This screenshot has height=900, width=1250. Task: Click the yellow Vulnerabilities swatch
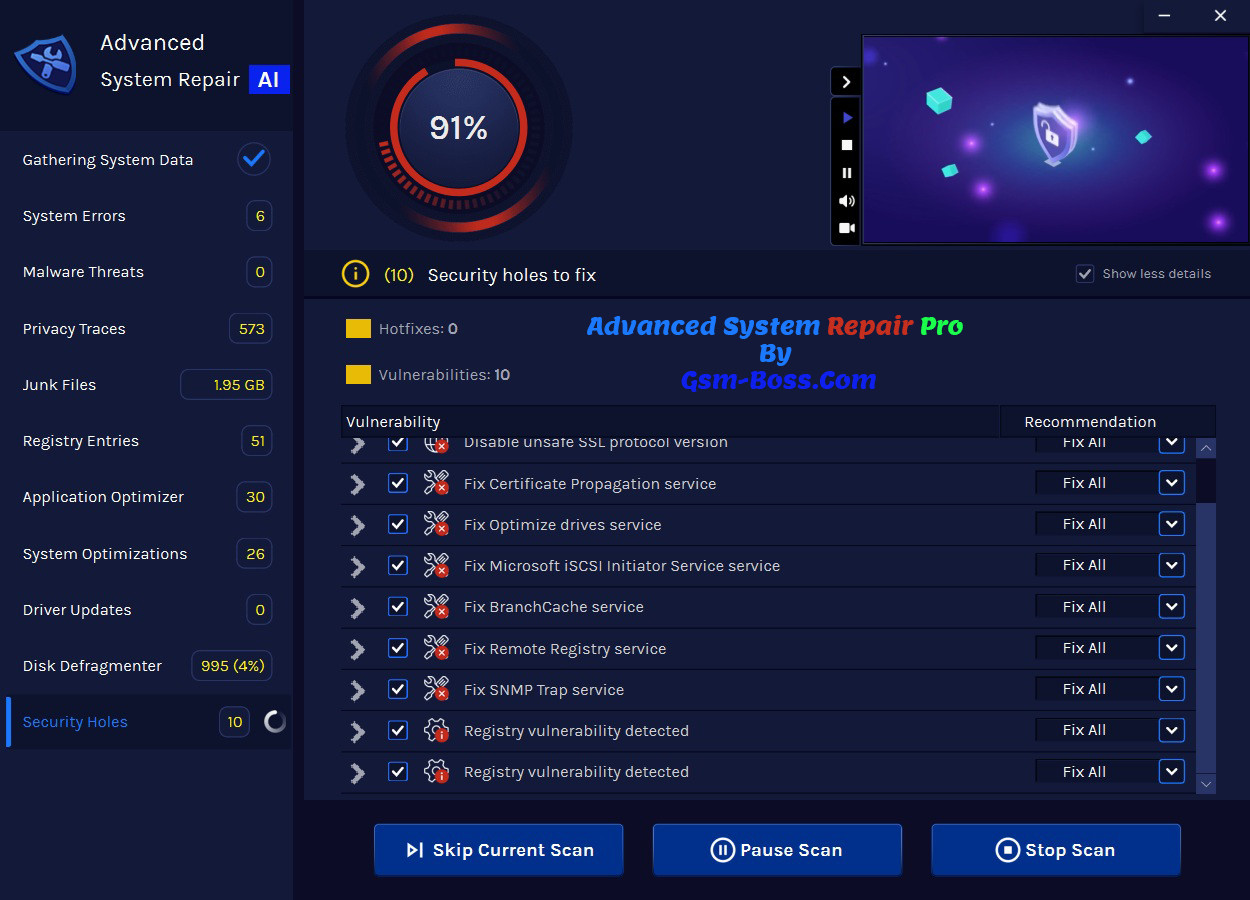358,374
